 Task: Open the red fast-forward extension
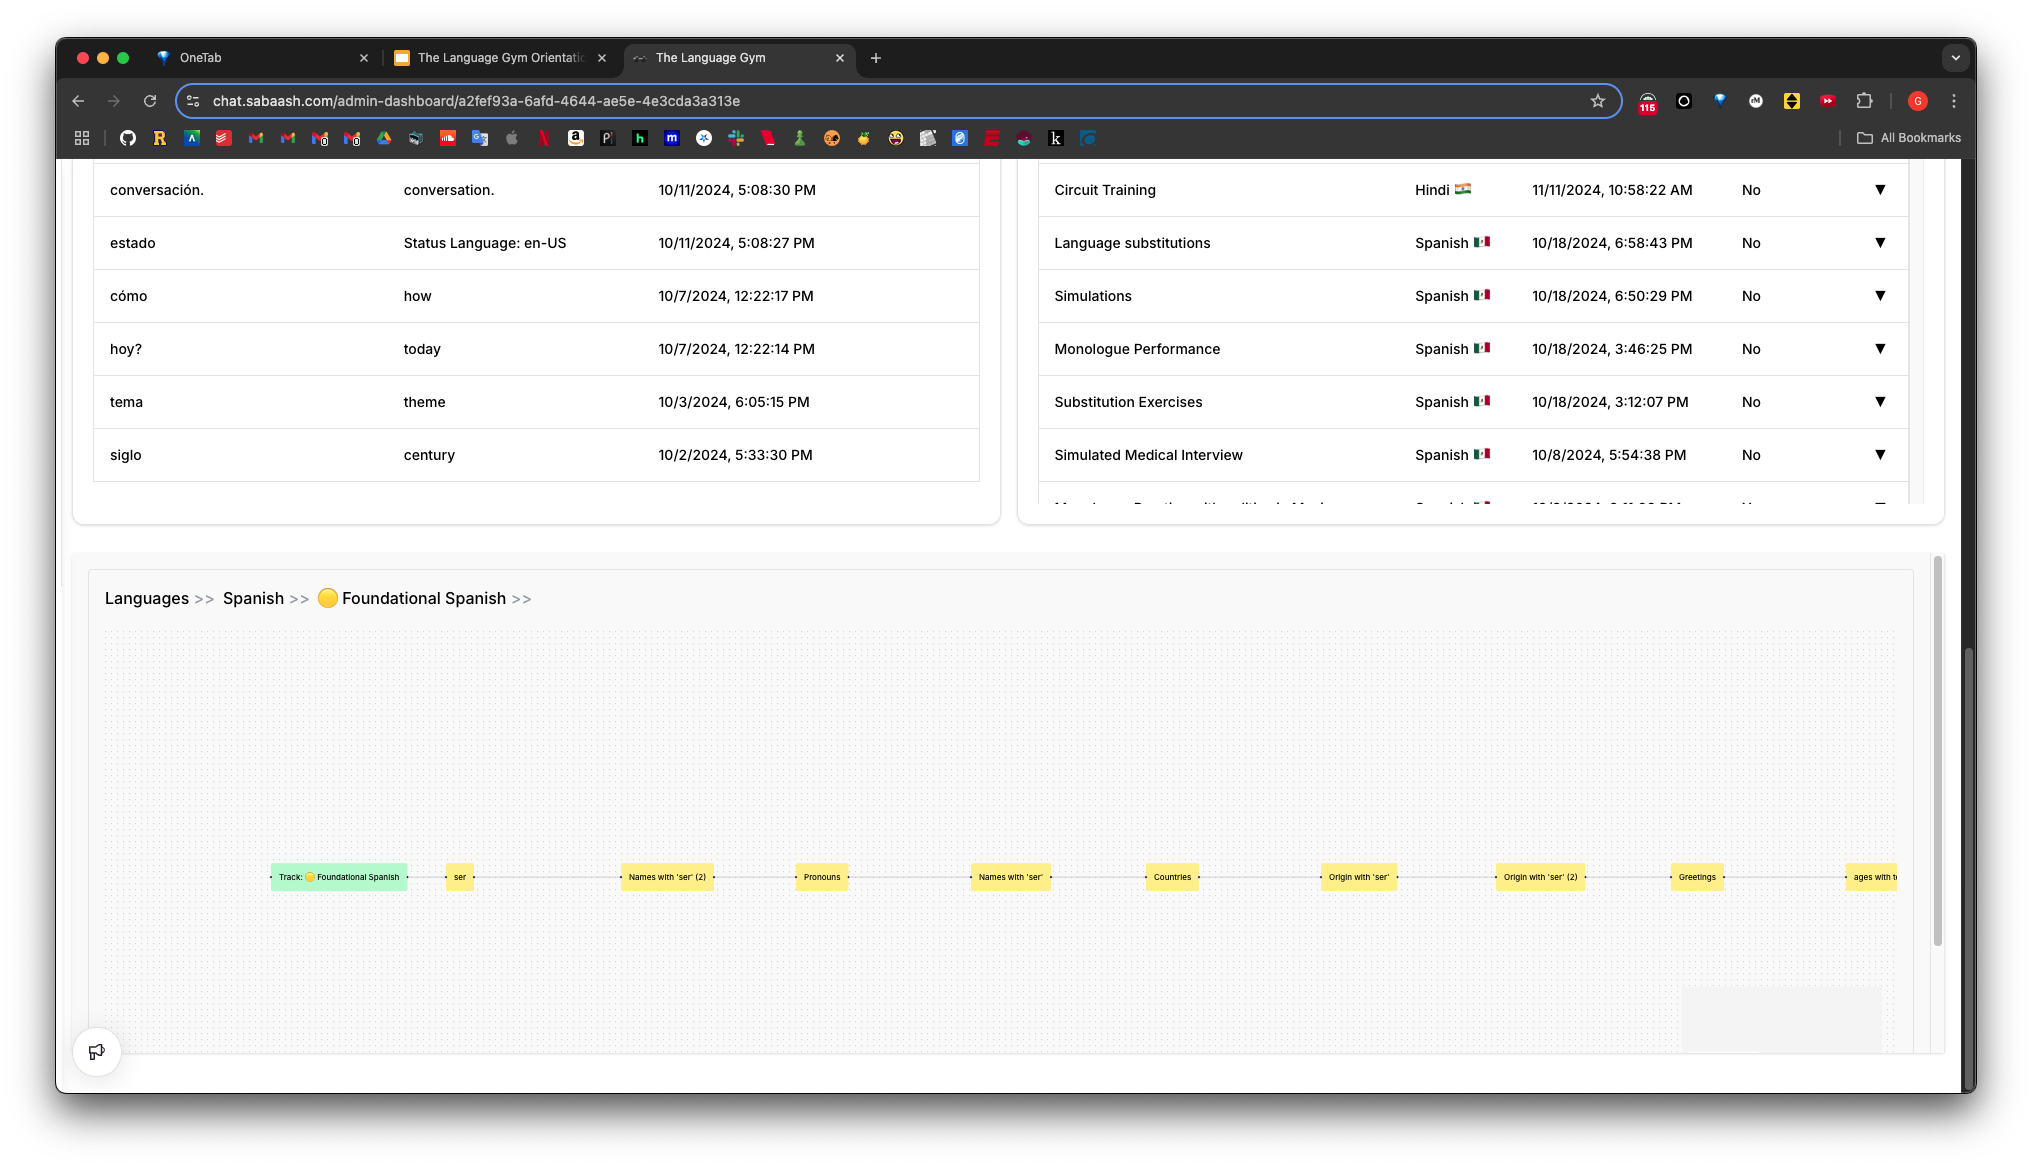pos(1828,101)
